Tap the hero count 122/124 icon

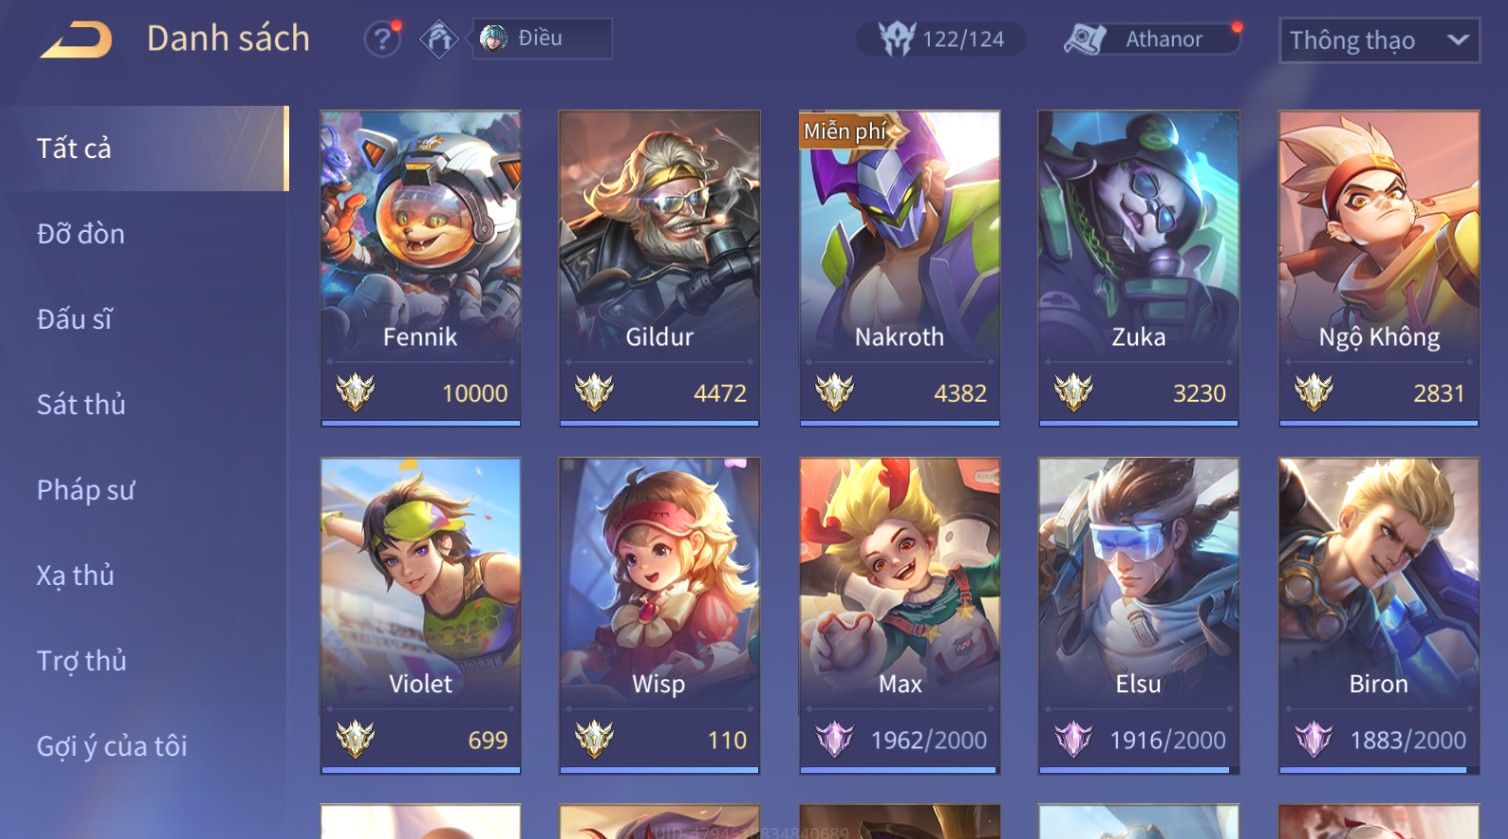pos(897,39)
